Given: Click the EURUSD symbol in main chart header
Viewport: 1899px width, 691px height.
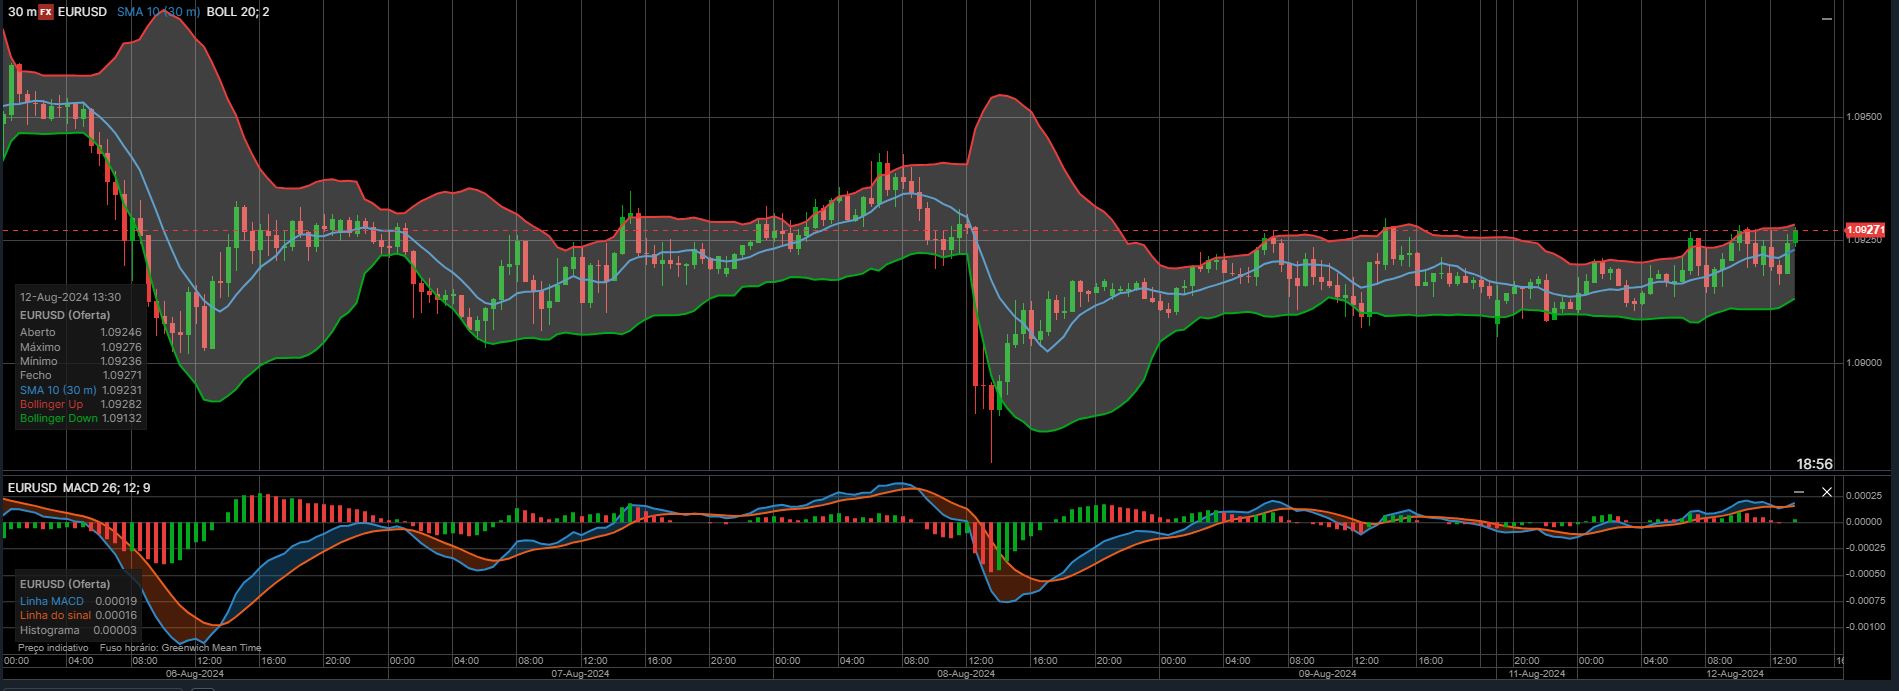Looking at the screenshot, I should tap(82, 11).
